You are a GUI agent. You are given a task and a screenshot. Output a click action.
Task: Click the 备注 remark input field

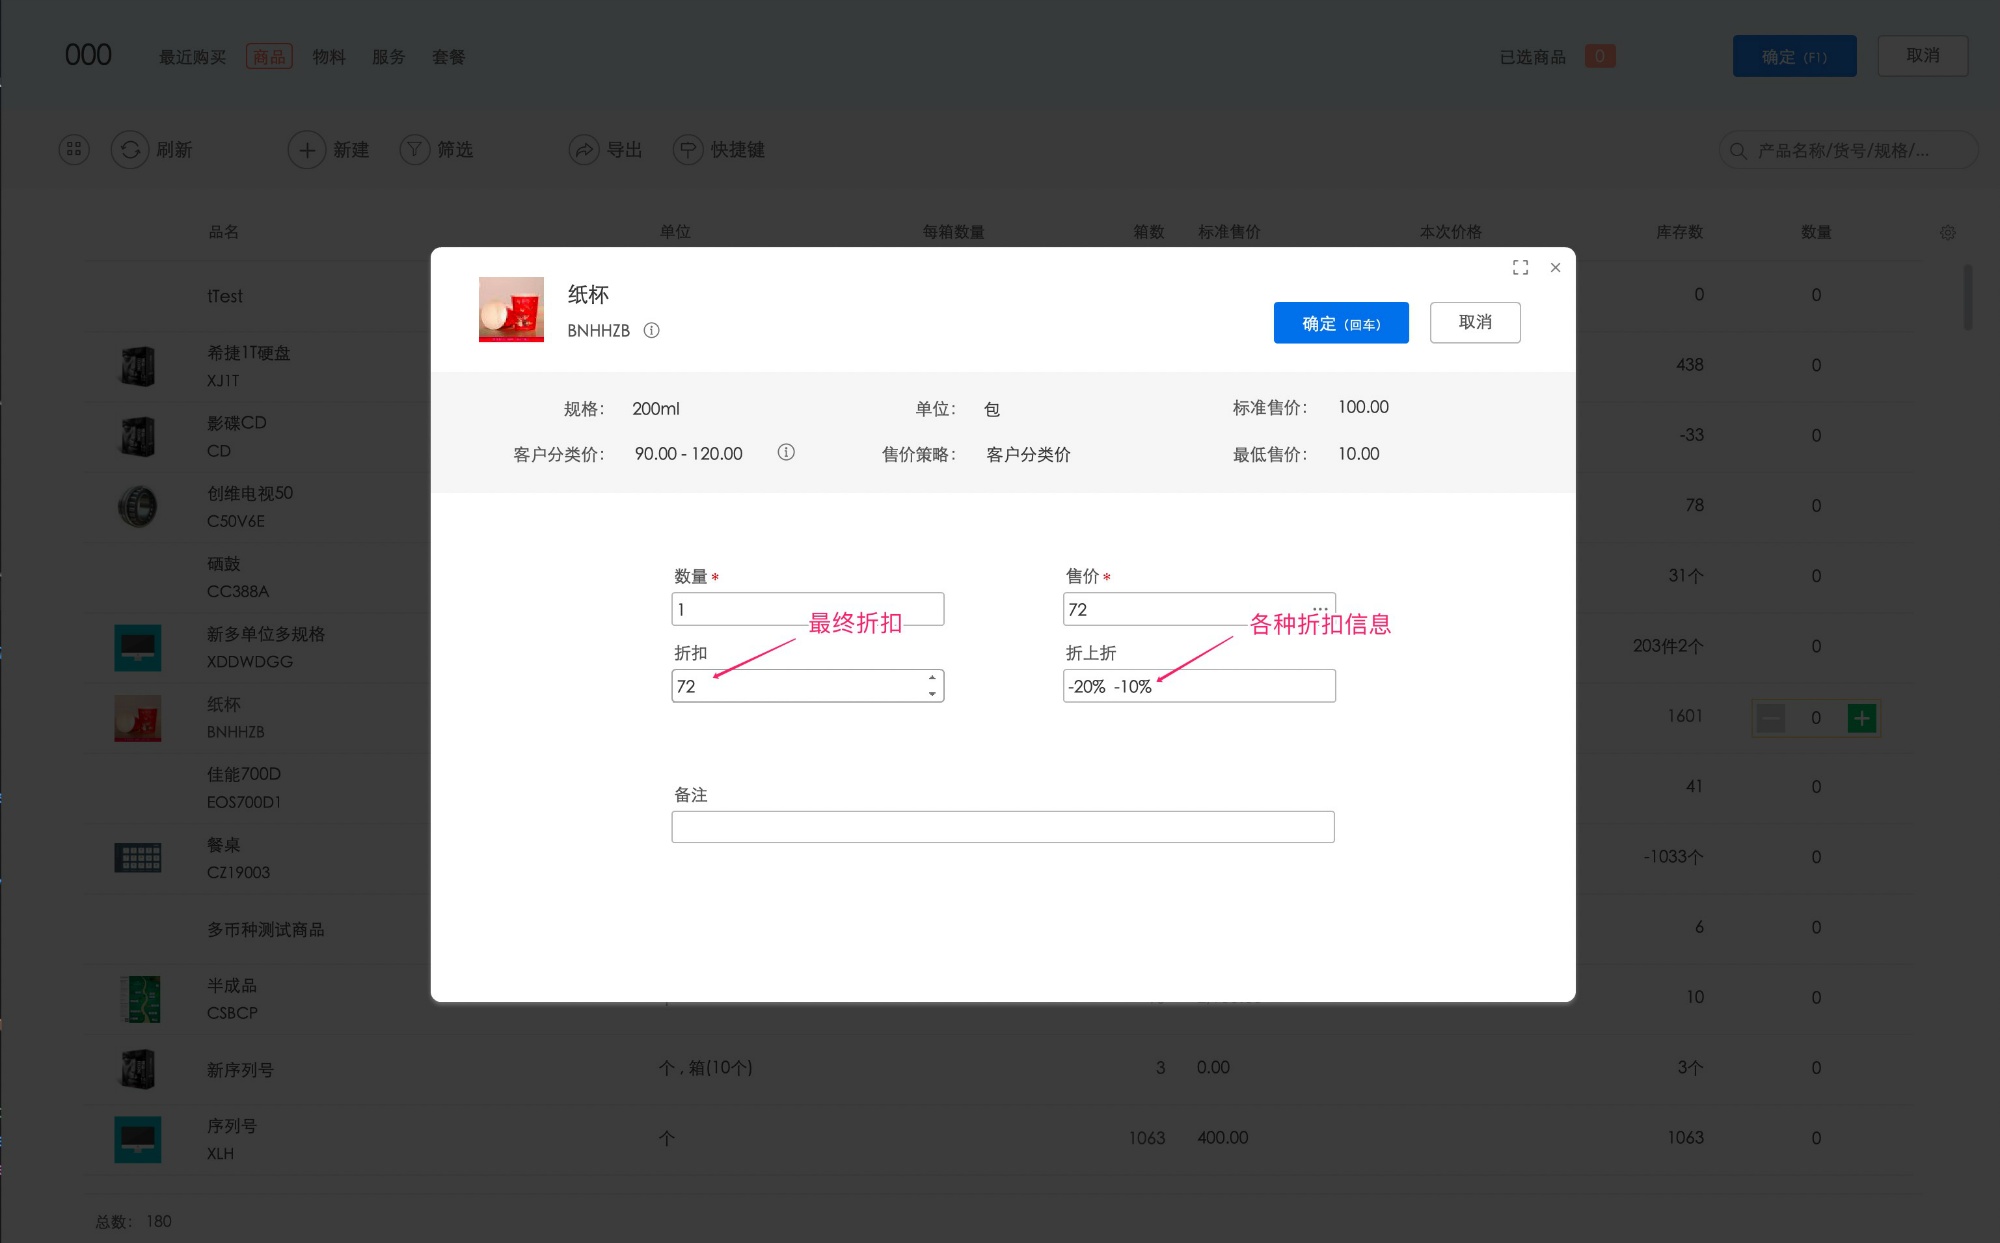tap(1002, 826)
